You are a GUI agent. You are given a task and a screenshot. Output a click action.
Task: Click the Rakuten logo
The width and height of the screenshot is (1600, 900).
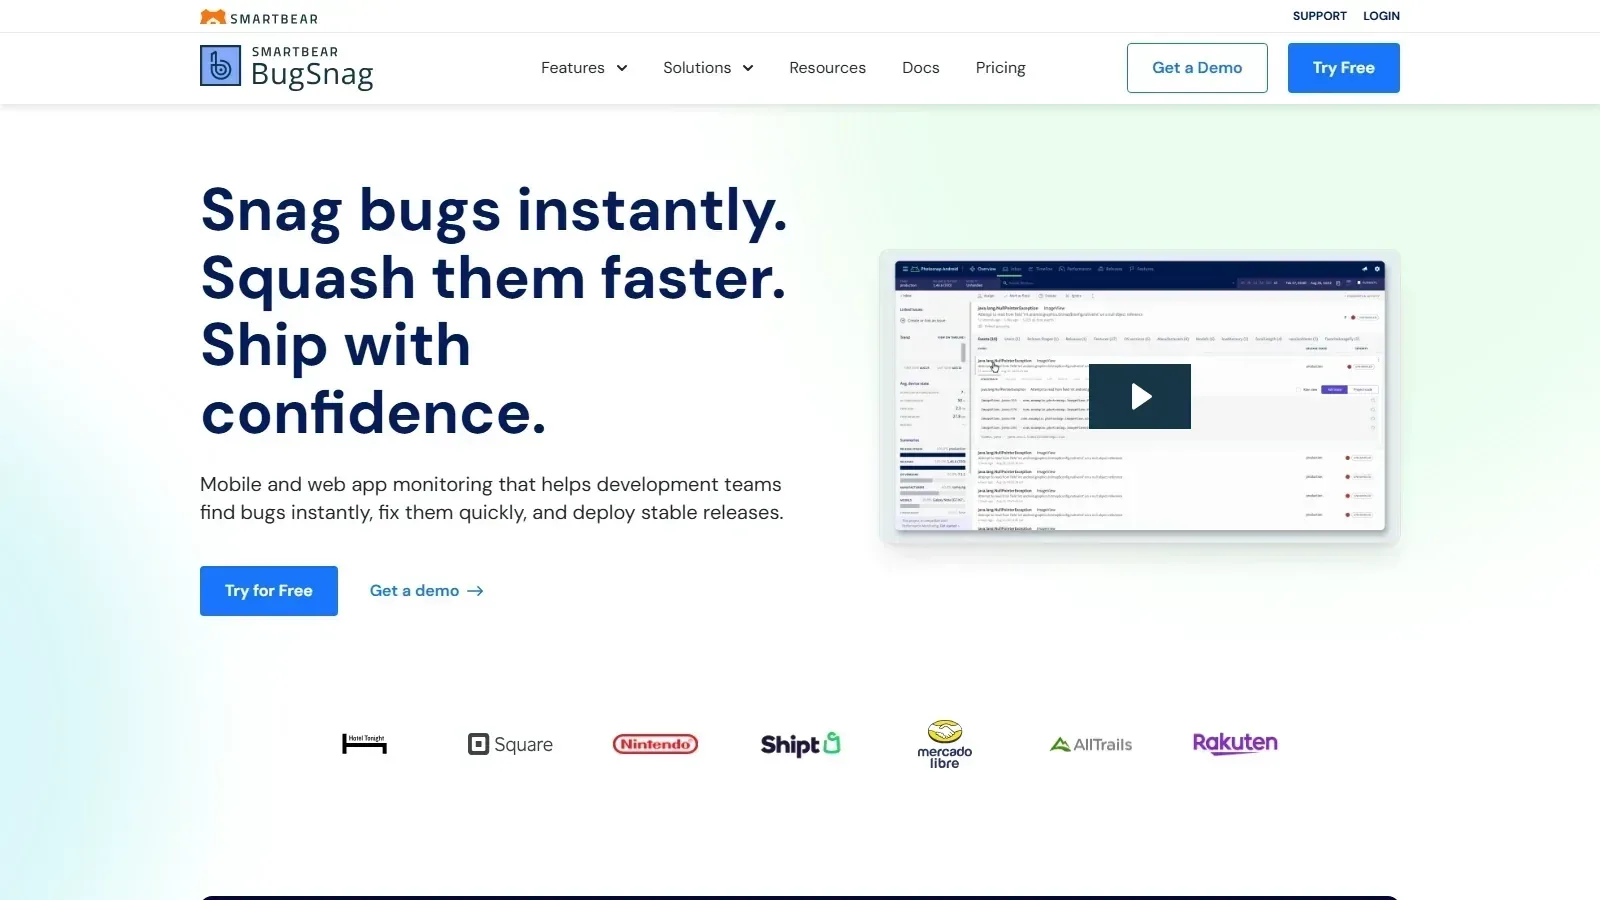[x=1235, y=743]
